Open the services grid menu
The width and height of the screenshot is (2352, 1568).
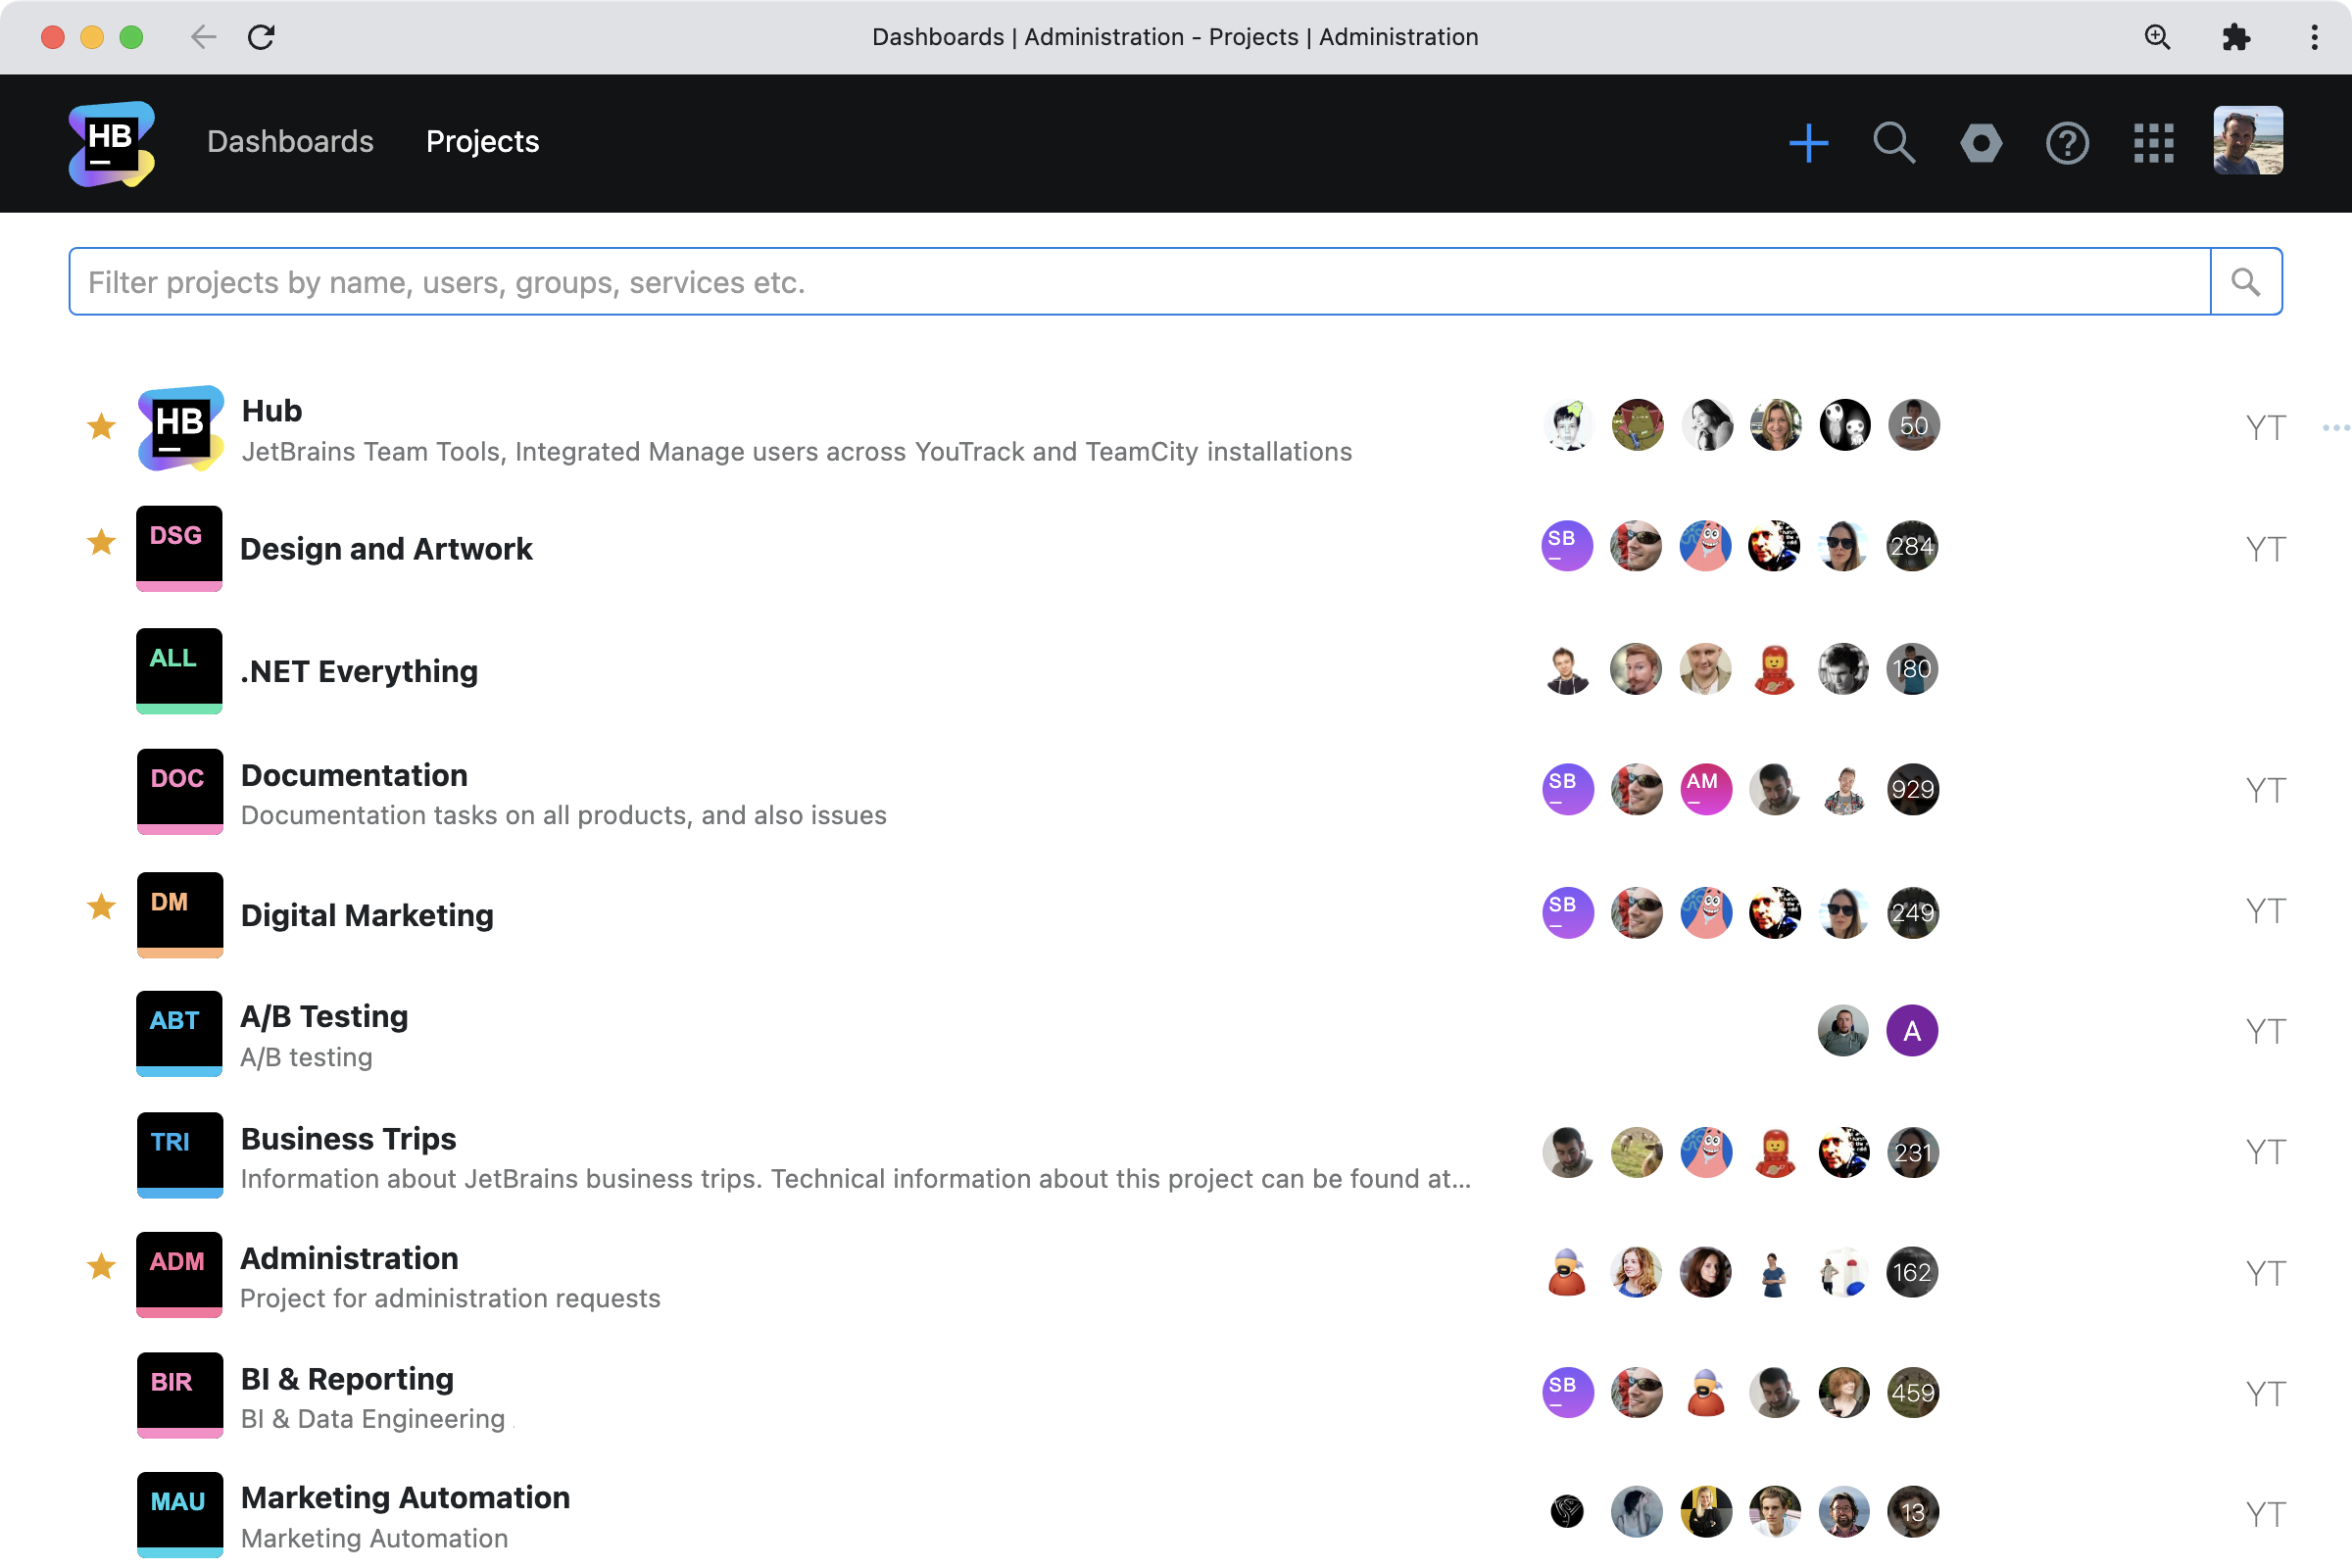click(x=2153, y=143)
